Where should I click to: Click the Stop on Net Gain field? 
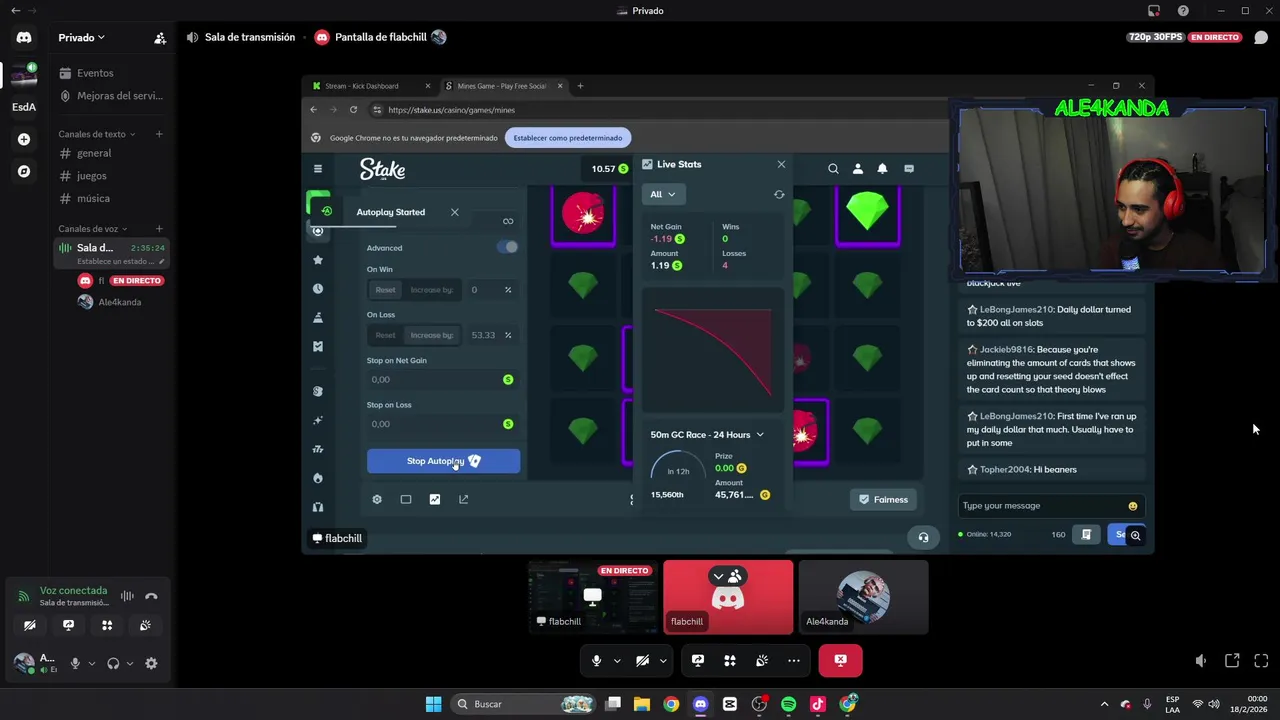(443, 380)
